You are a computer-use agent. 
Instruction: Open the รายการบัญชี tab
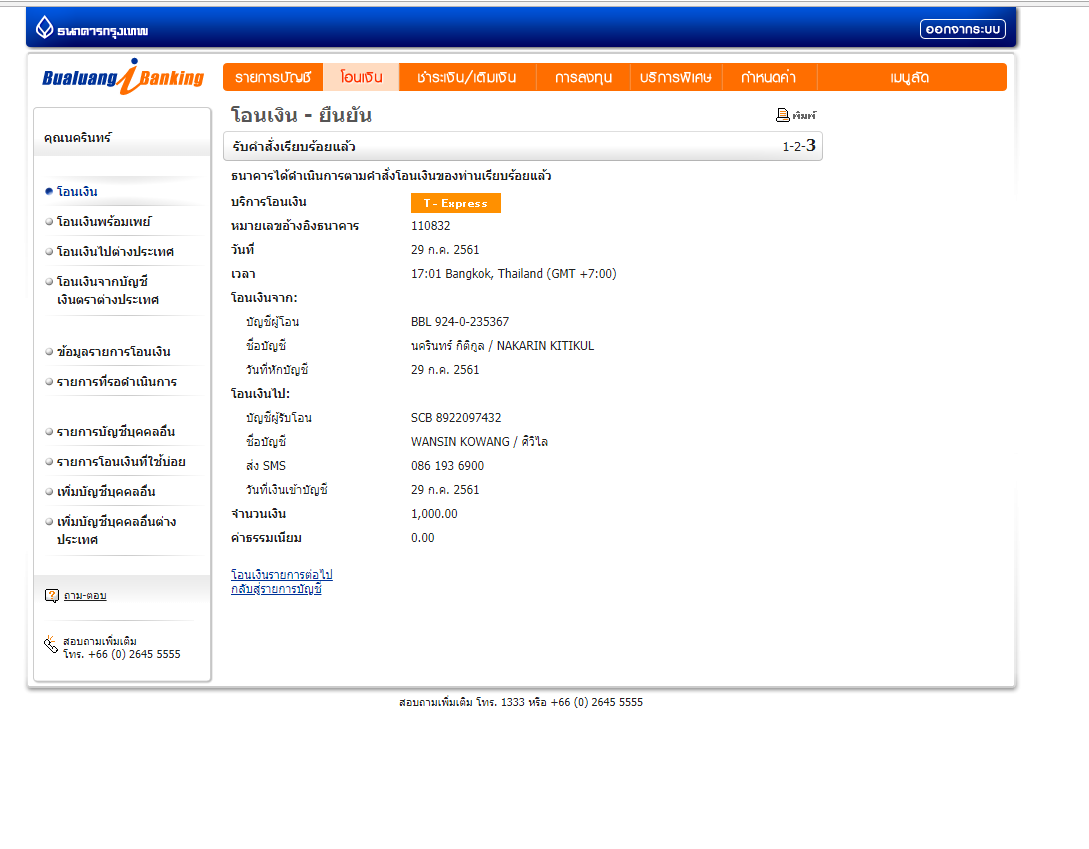click(x=273, y=77)
